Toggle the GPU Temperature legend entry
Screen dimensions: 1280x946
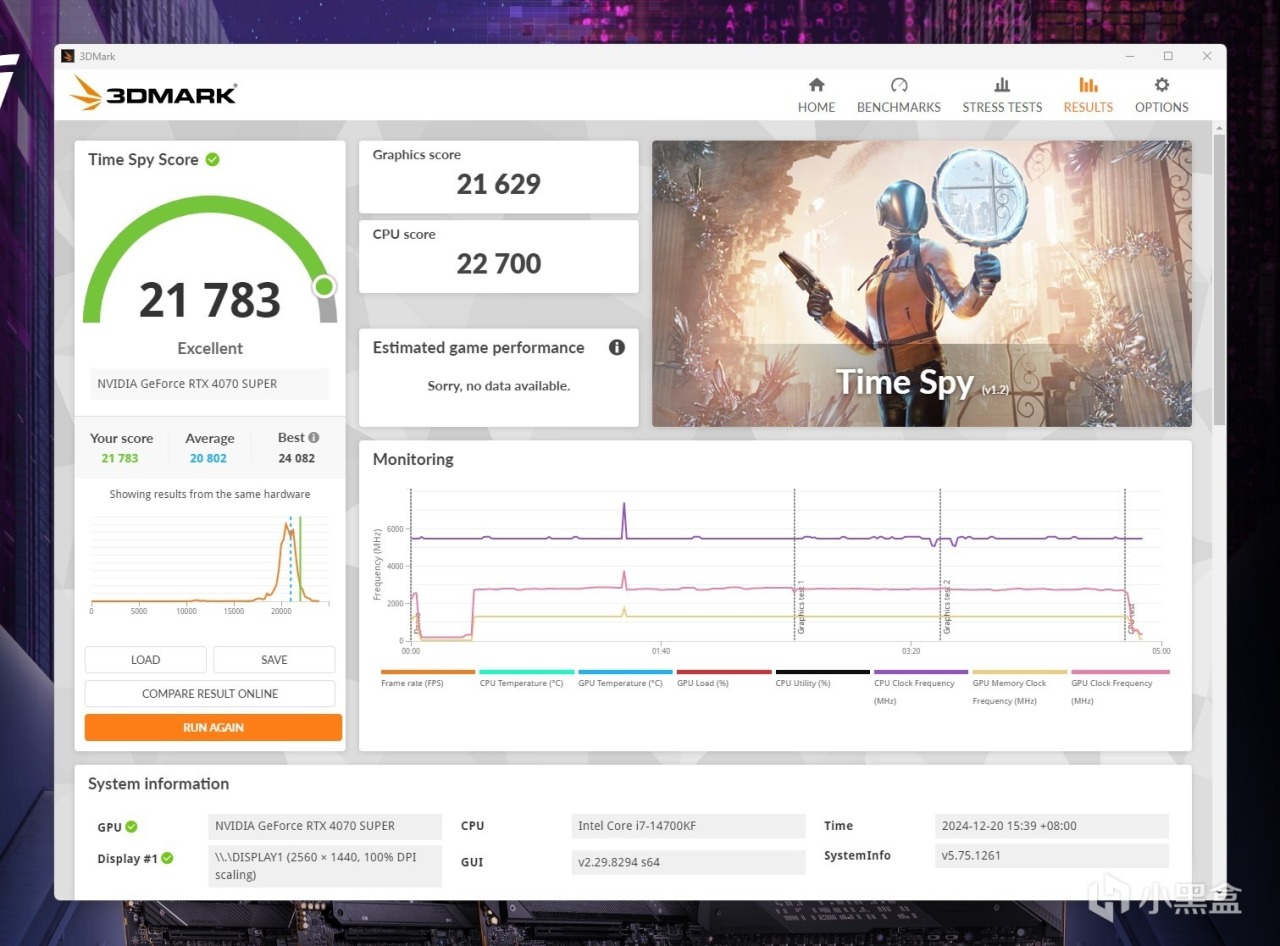tap(625, 678)
